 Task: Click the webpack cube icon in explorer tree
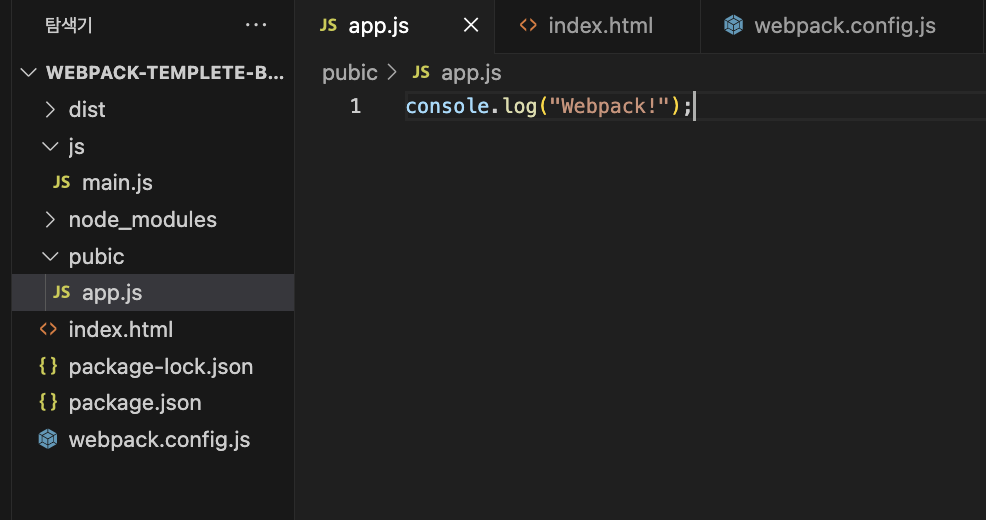click(48, 439)
